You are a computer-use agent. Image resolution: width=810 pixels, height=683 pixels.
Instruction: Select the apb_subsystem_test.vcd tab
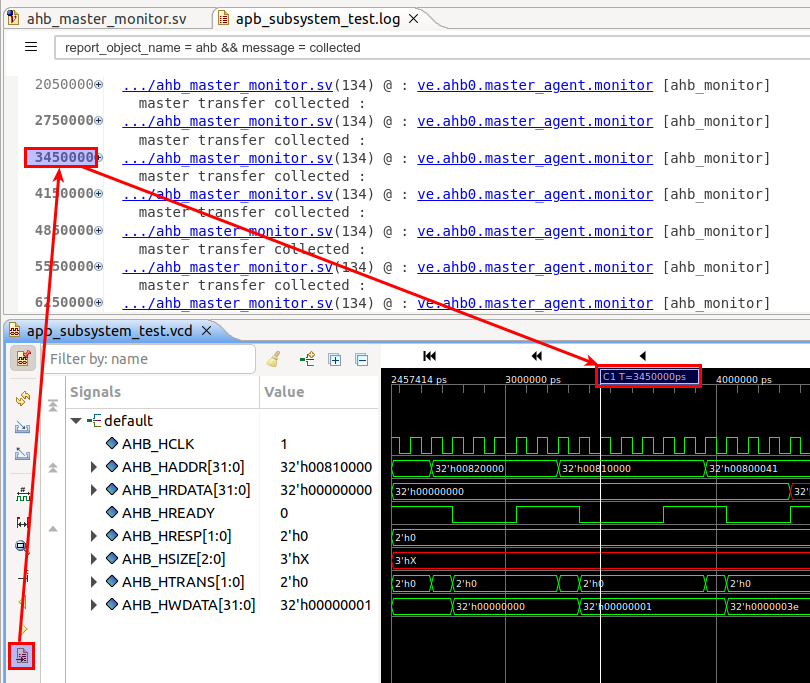(110, 330)
